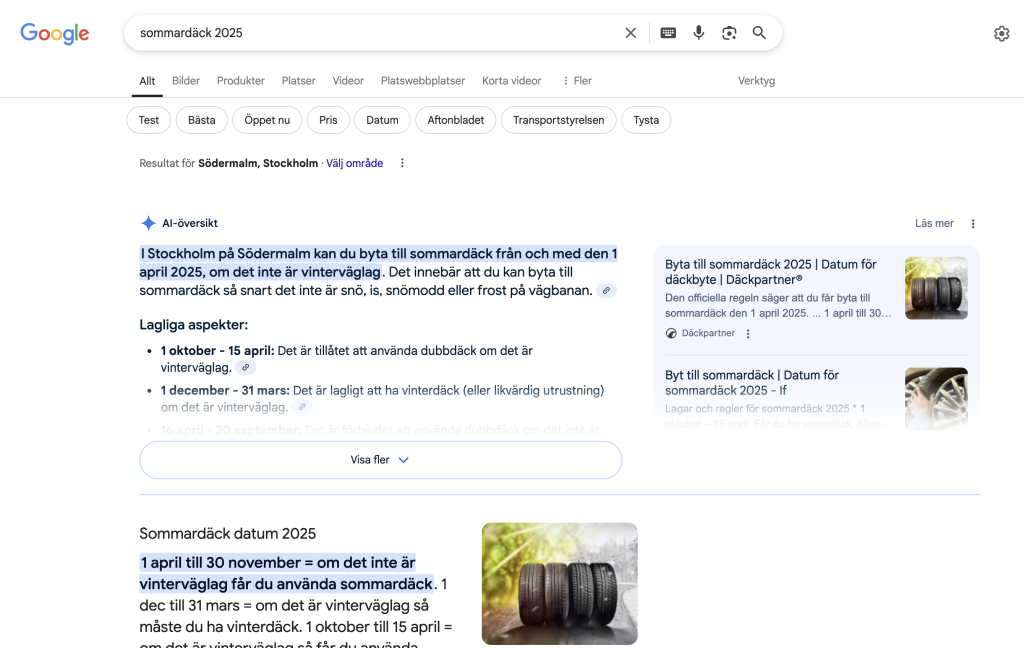
Task: Apply the Datum filter chip
Action: pos(382,120)
